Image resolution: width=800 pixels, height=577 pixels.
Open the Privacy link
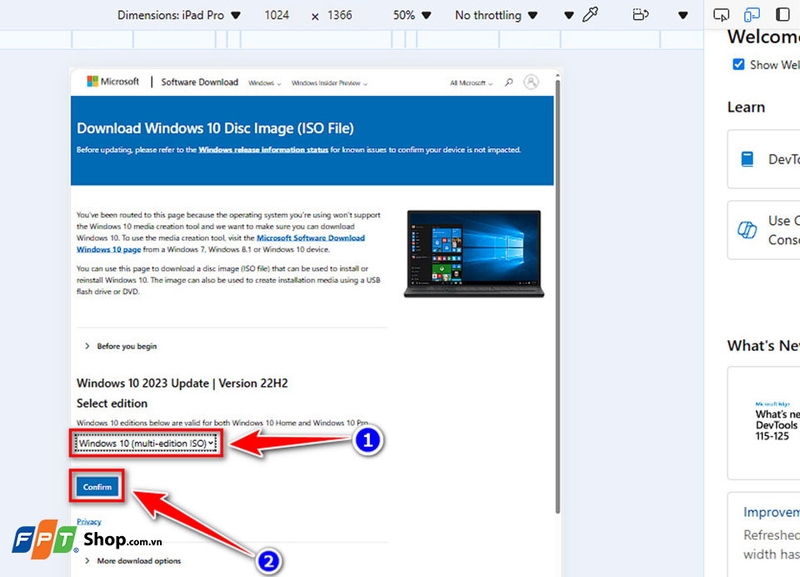pos(89,521)
